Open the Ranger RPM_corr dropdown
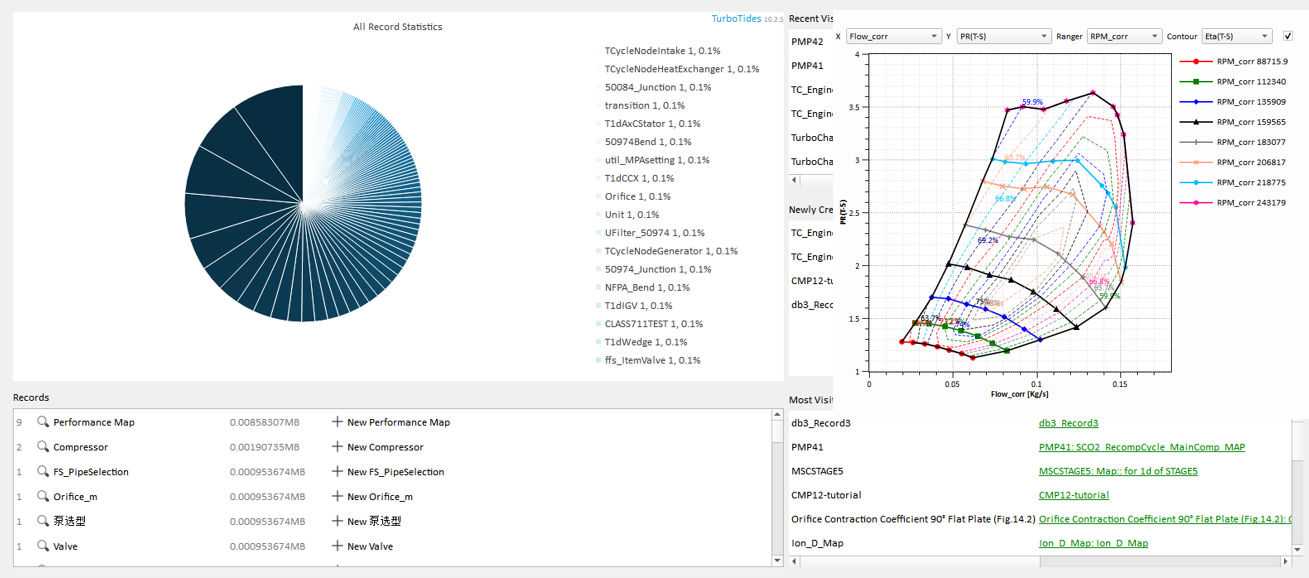1309x578 pixels. click(1123, 35)
